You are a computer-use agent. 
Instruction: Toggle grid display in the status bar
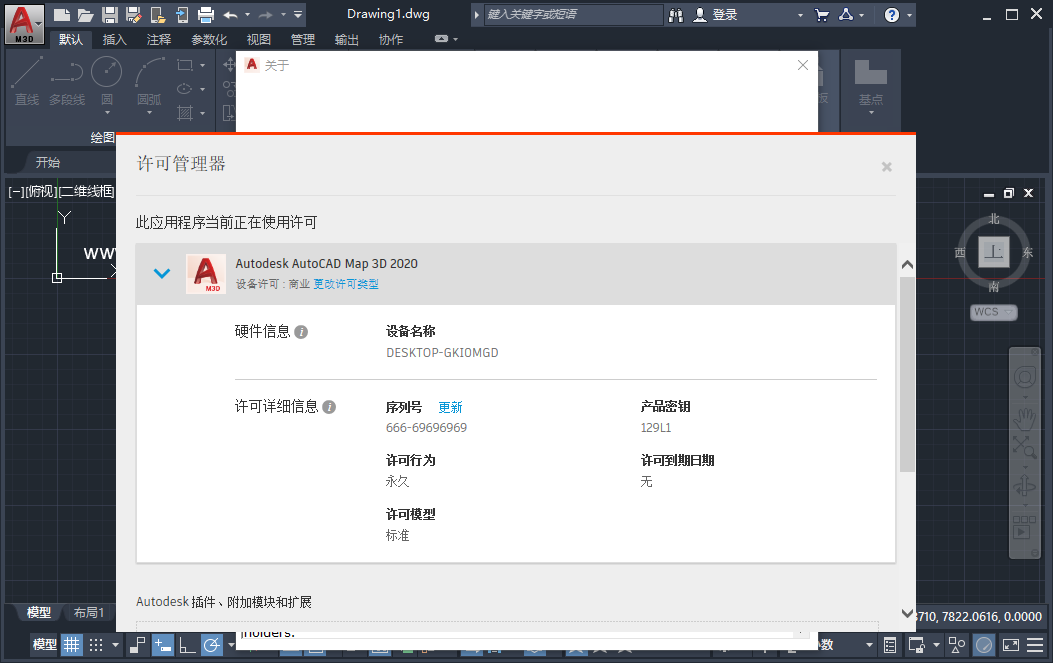[72, 645]
